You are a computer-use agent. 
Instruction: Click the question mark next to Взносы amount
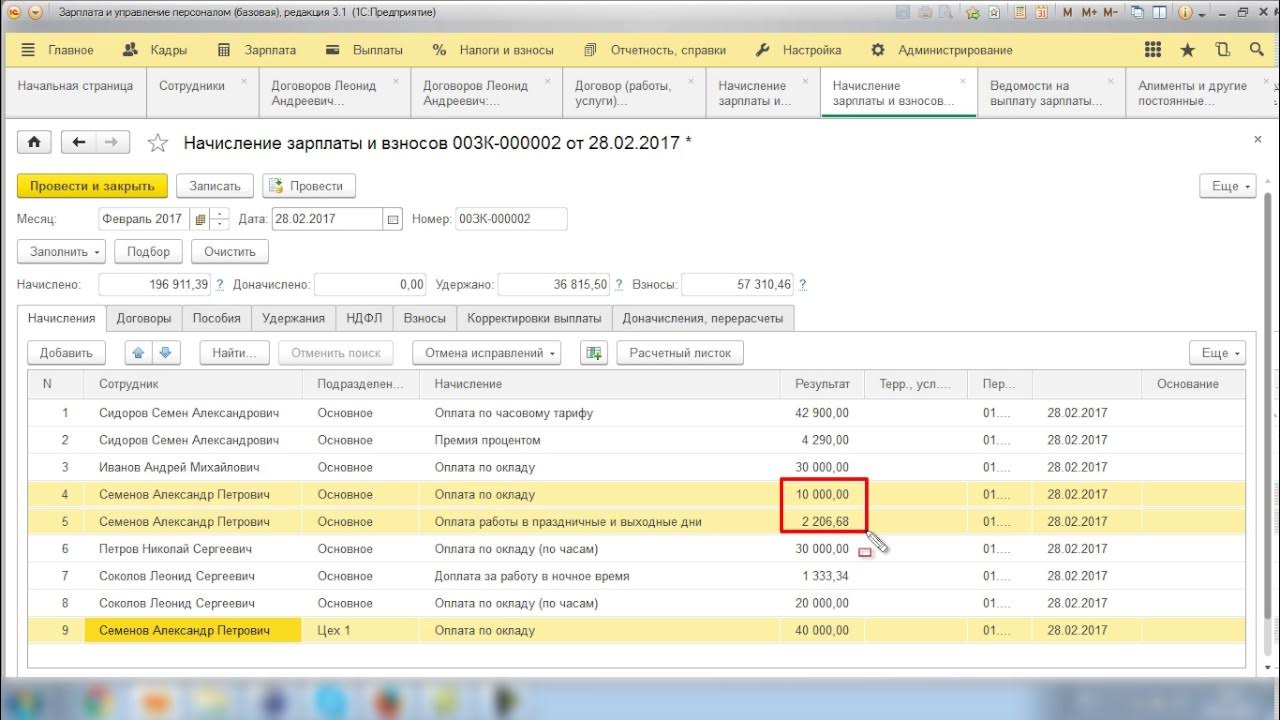802,285
